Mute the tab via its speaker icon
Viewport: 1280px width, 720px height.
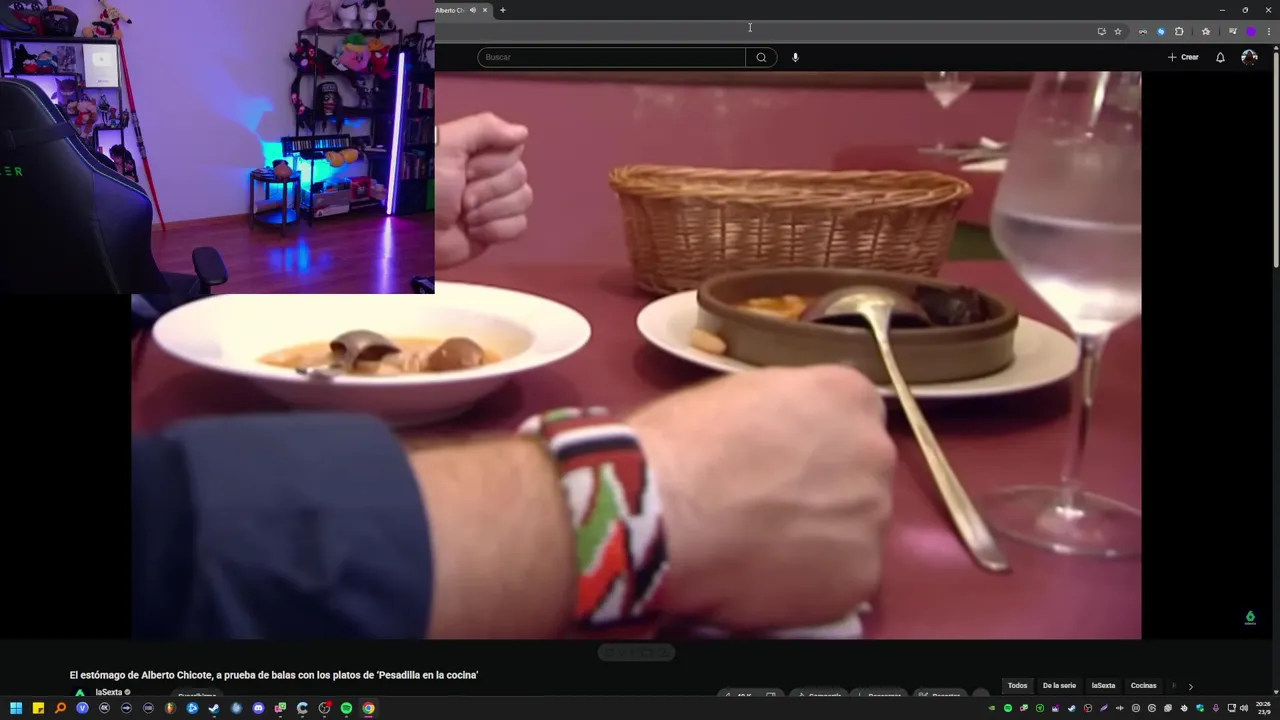pyautogui.click(x=473, y=10)
